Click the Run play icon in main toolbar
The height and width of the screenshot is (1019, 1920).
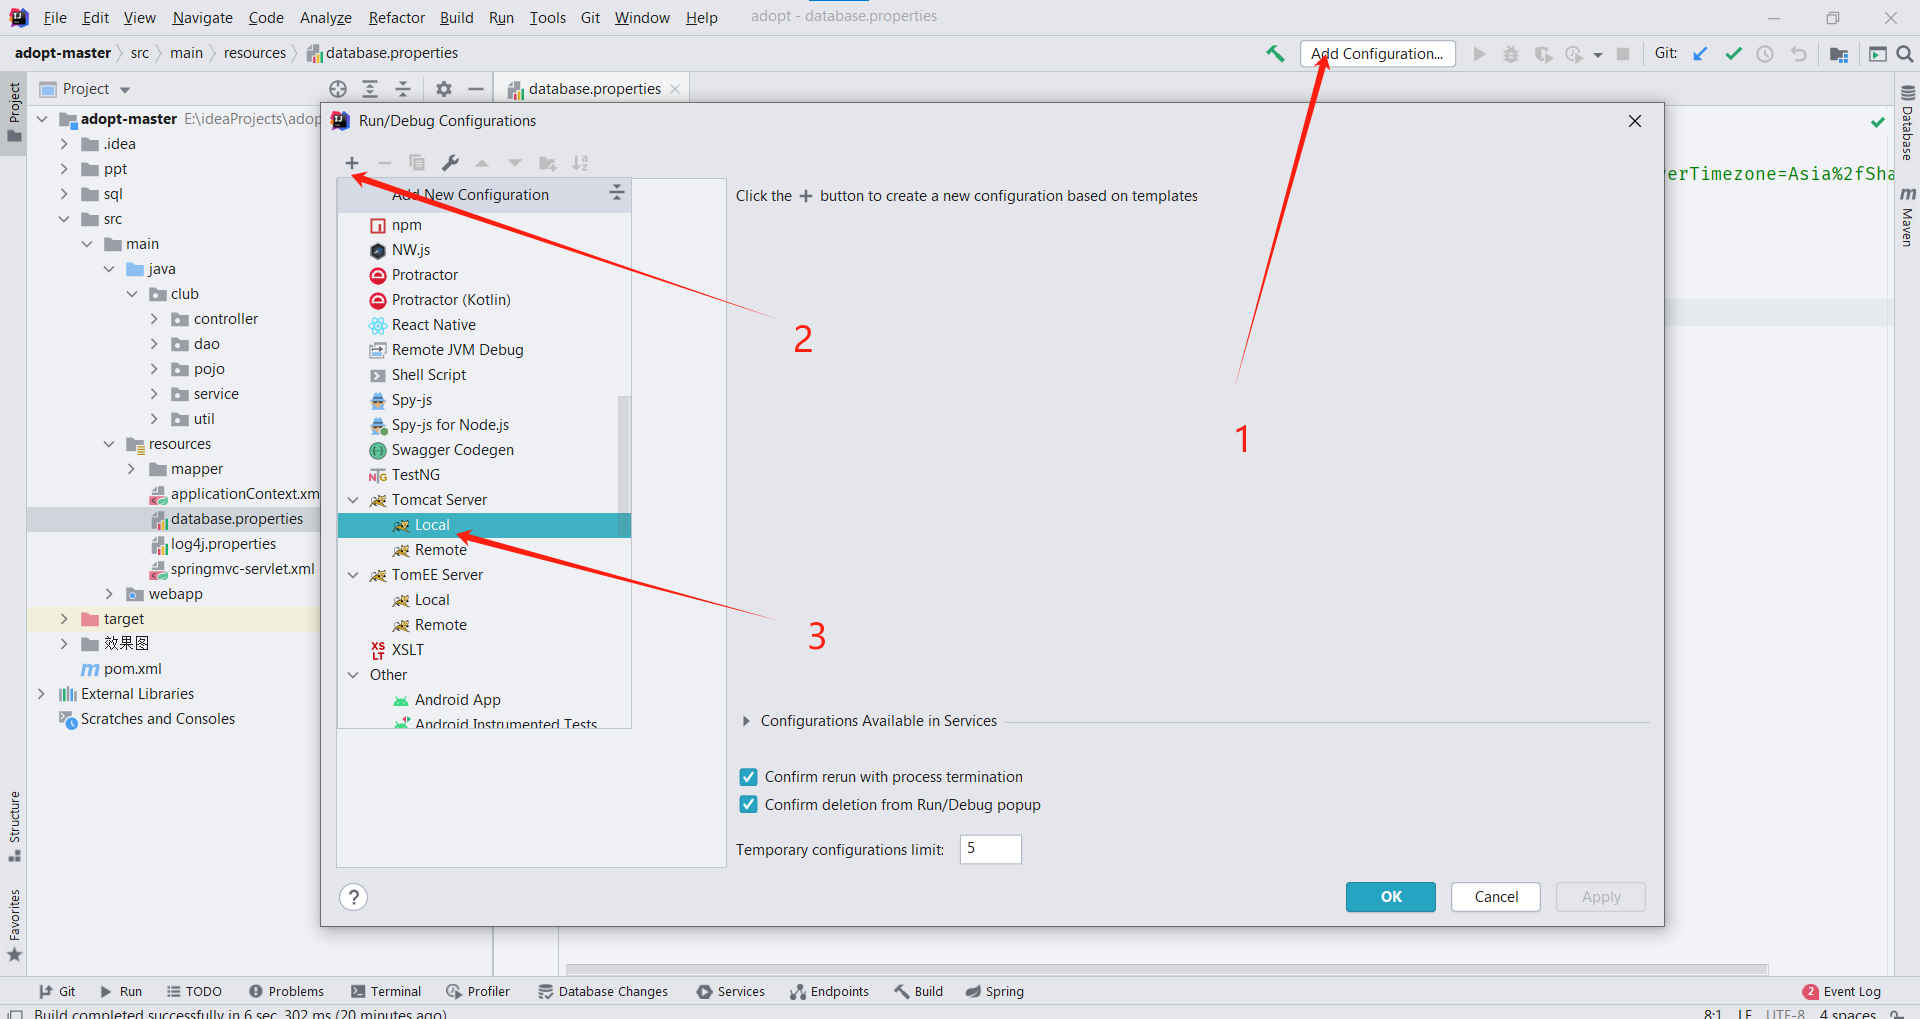pyautogui.click(x=1479, y=54)
